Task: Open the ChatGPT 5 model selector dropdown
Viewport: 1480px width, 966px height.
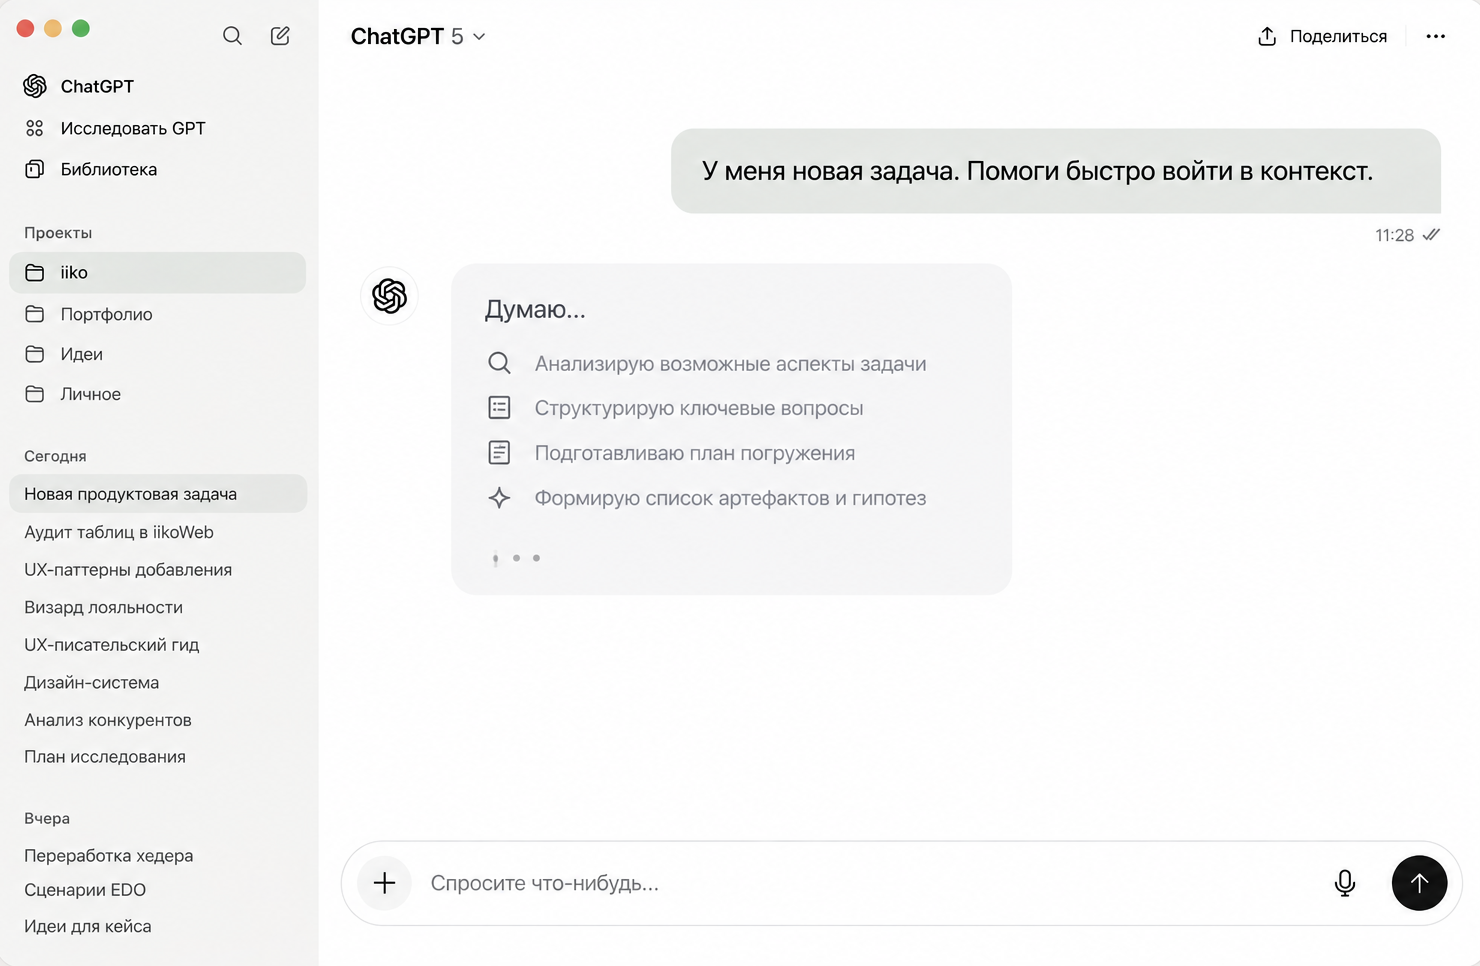Action: pyautogui.click(x=418, y=36)
